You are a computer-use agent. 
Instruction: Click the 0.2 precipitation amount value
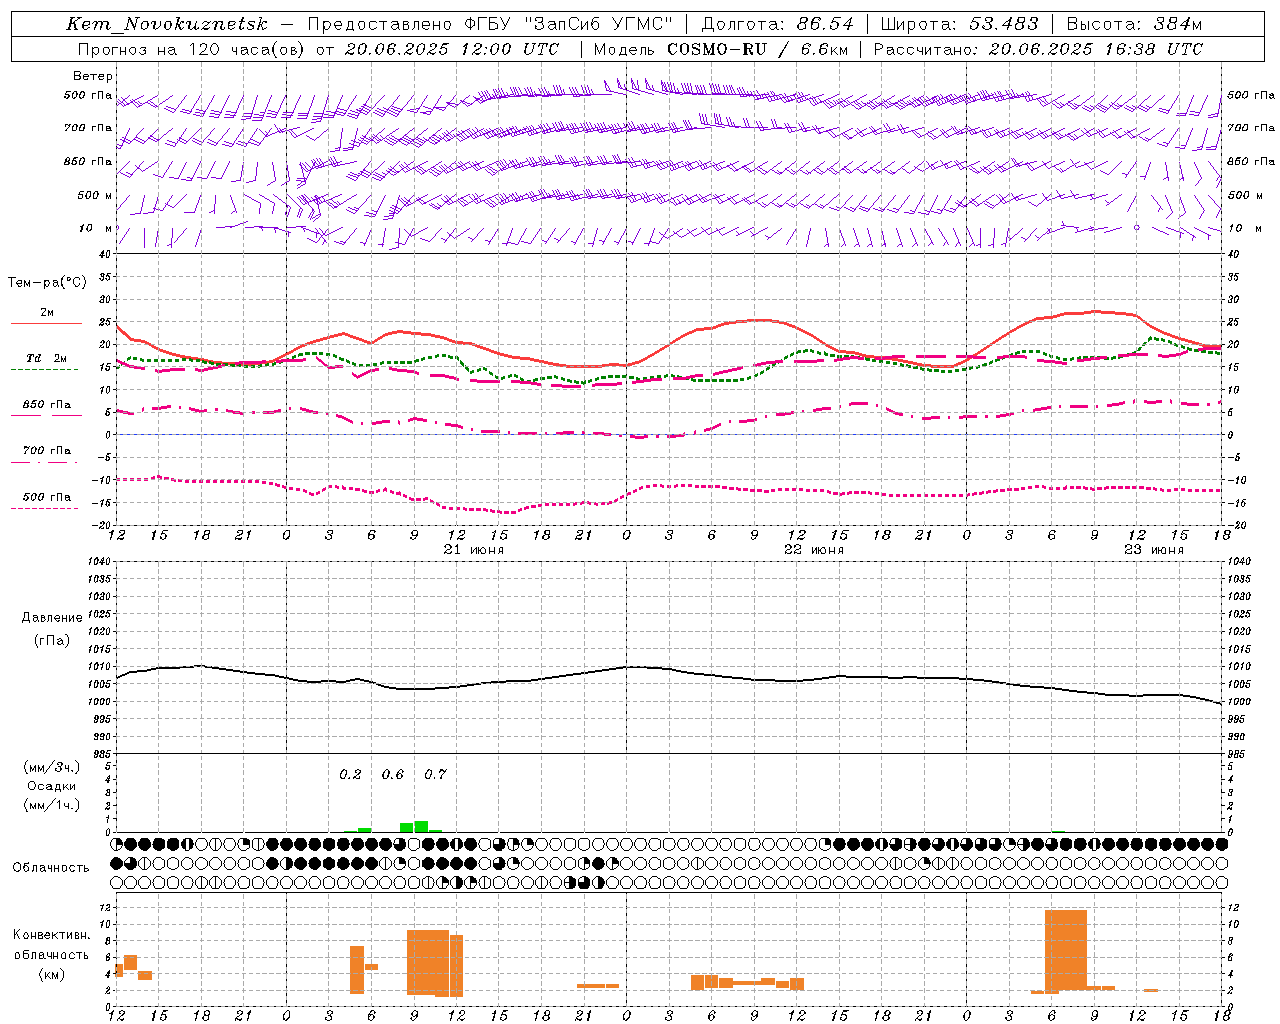click(350, 774)
